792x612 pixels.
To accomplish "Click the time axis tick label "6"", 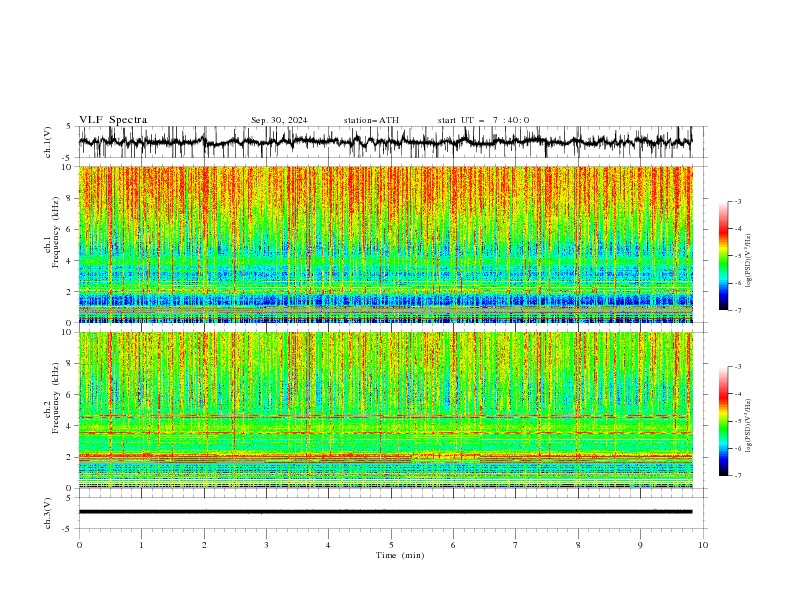I will (x=453, y=545).
